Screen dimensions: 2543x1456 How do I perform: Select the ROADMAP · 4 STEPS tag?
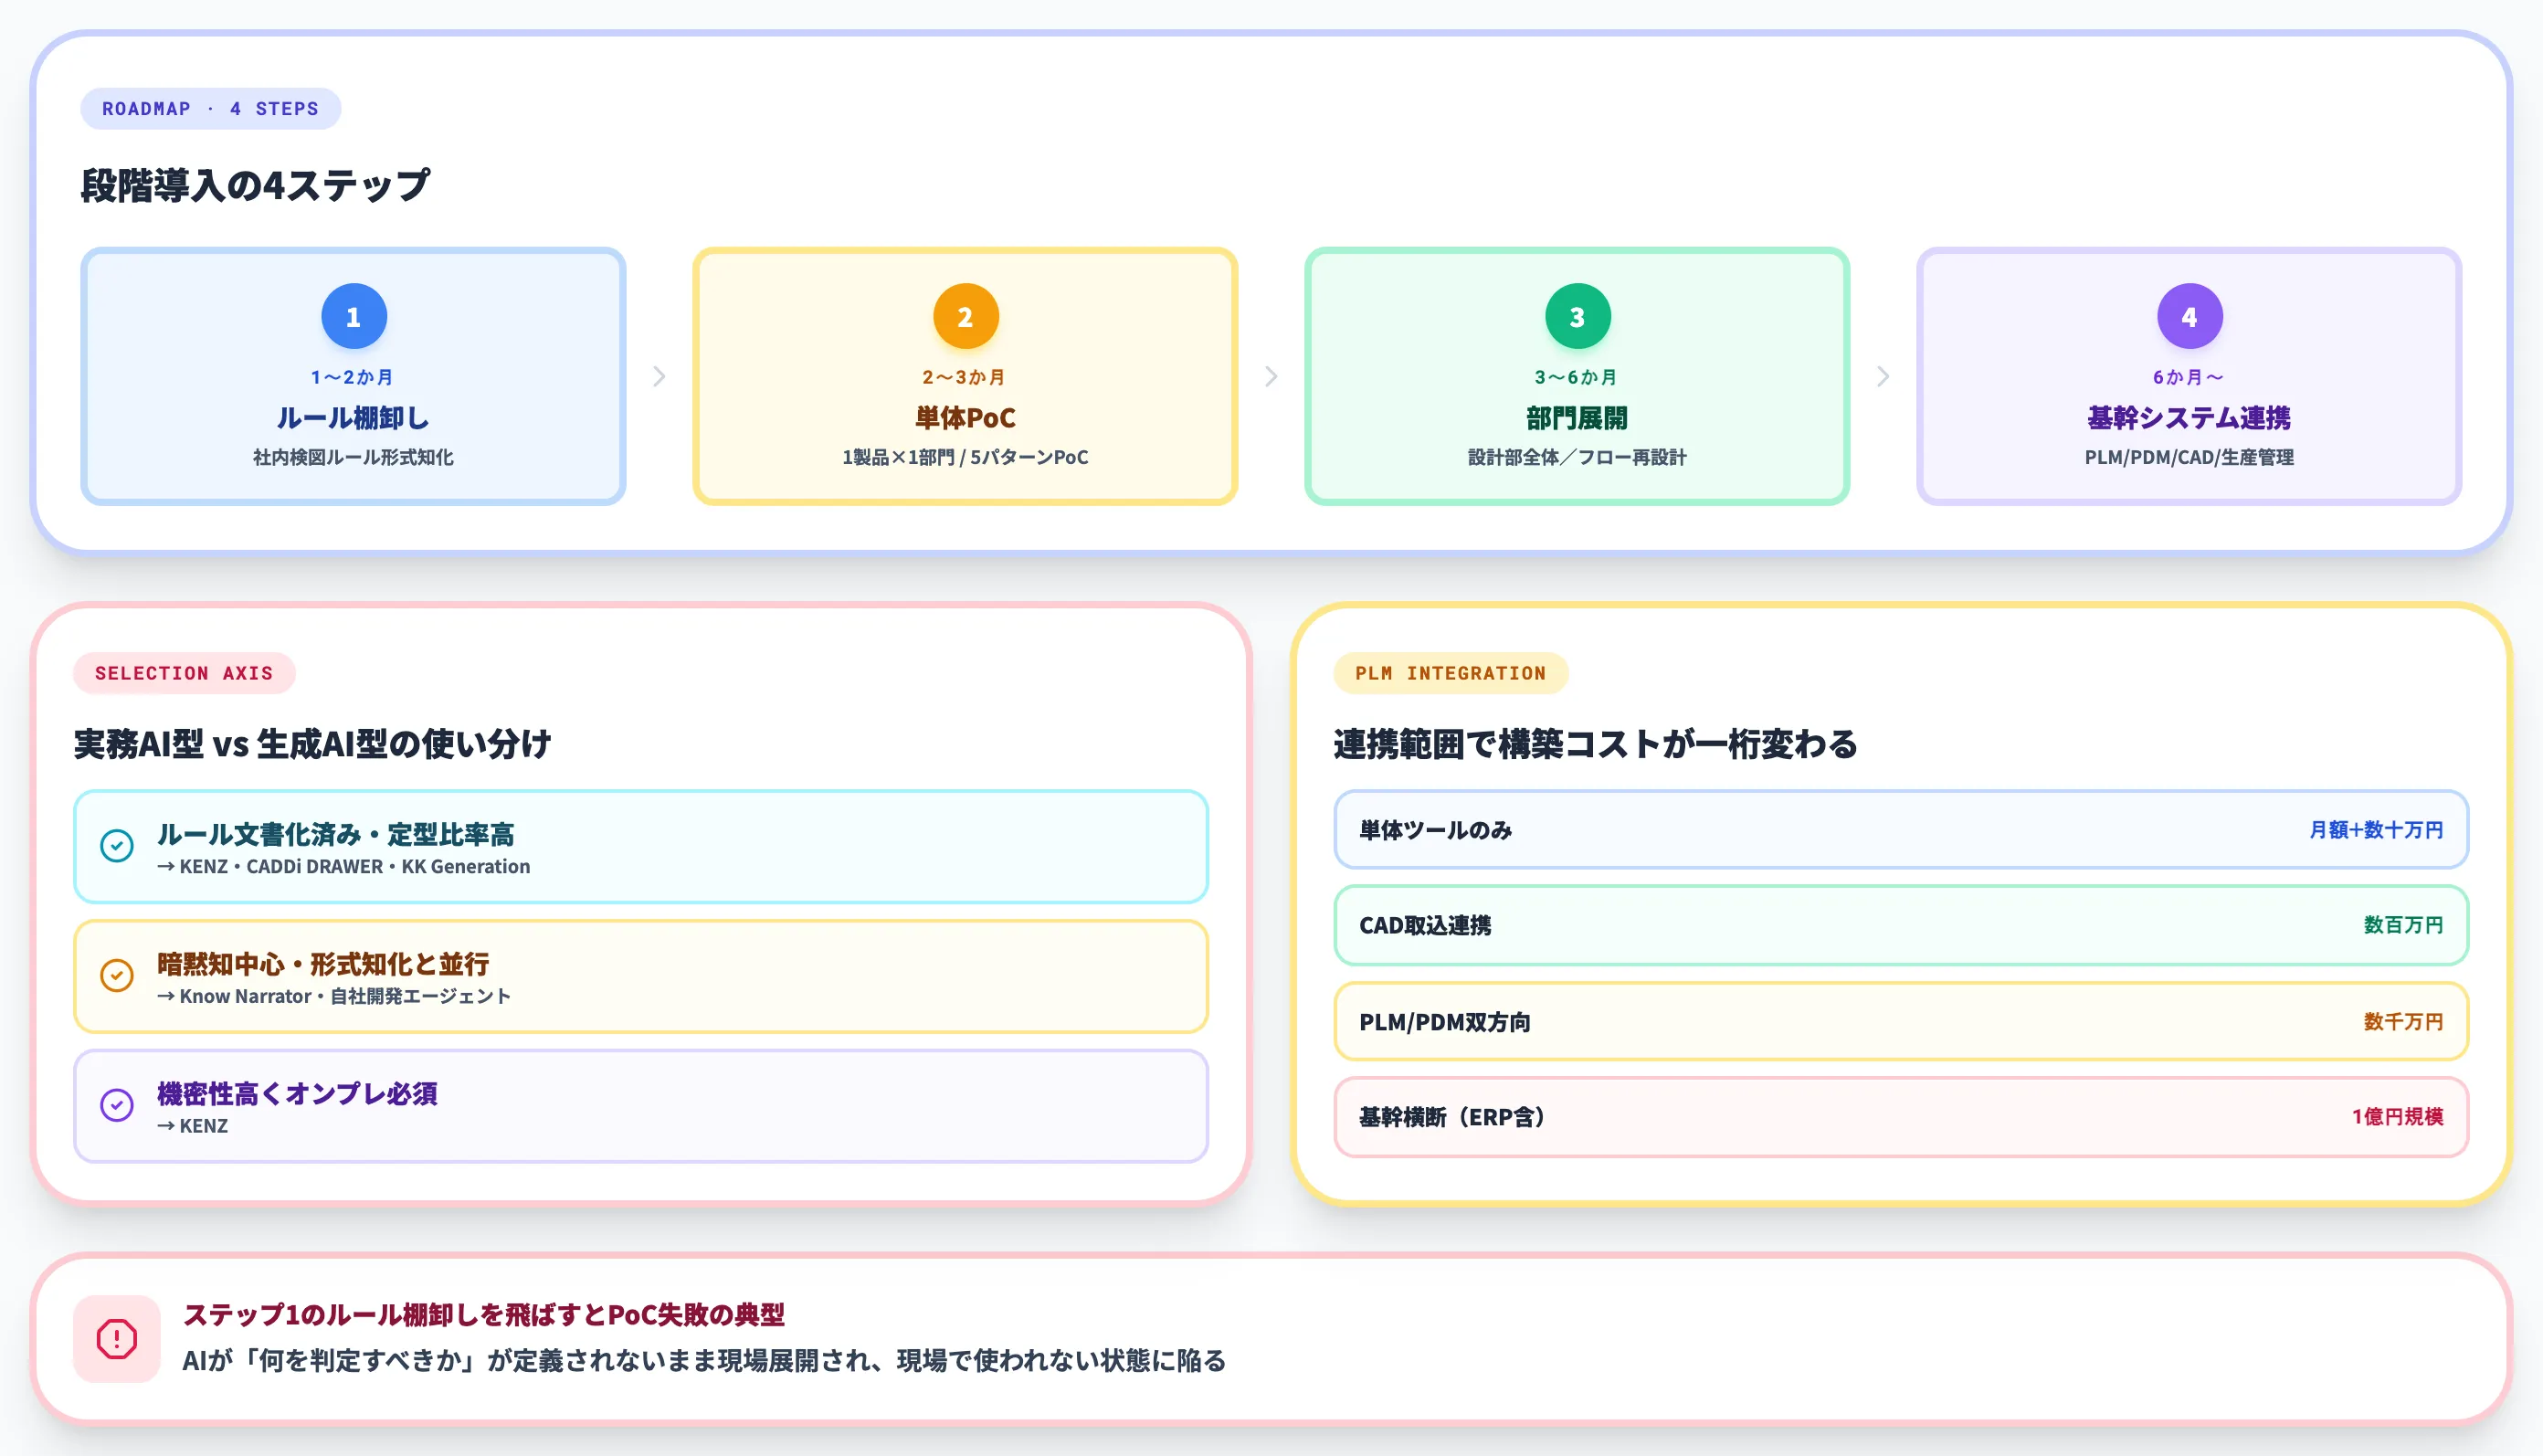point(210,109)
